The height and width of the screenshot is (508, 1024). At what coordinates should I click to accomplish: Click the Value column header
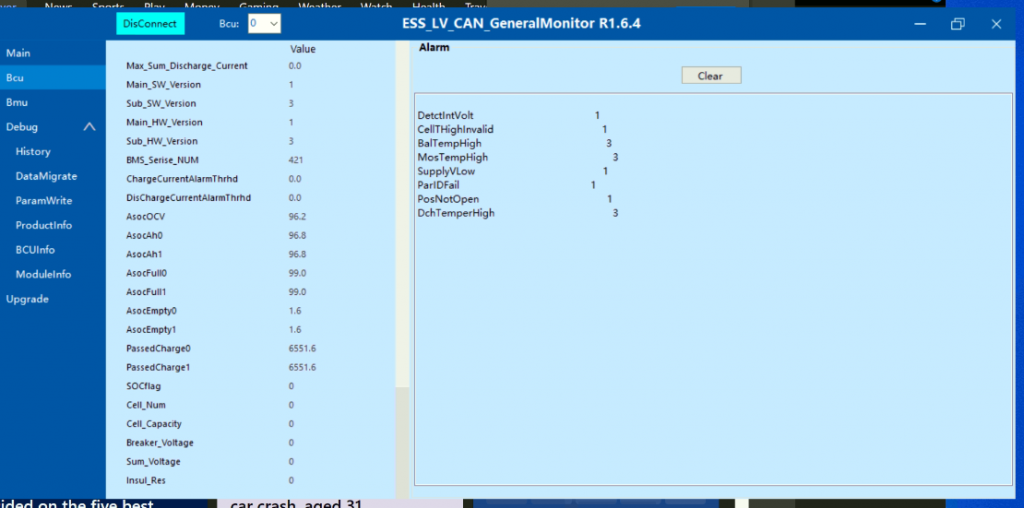coord(302,49)
